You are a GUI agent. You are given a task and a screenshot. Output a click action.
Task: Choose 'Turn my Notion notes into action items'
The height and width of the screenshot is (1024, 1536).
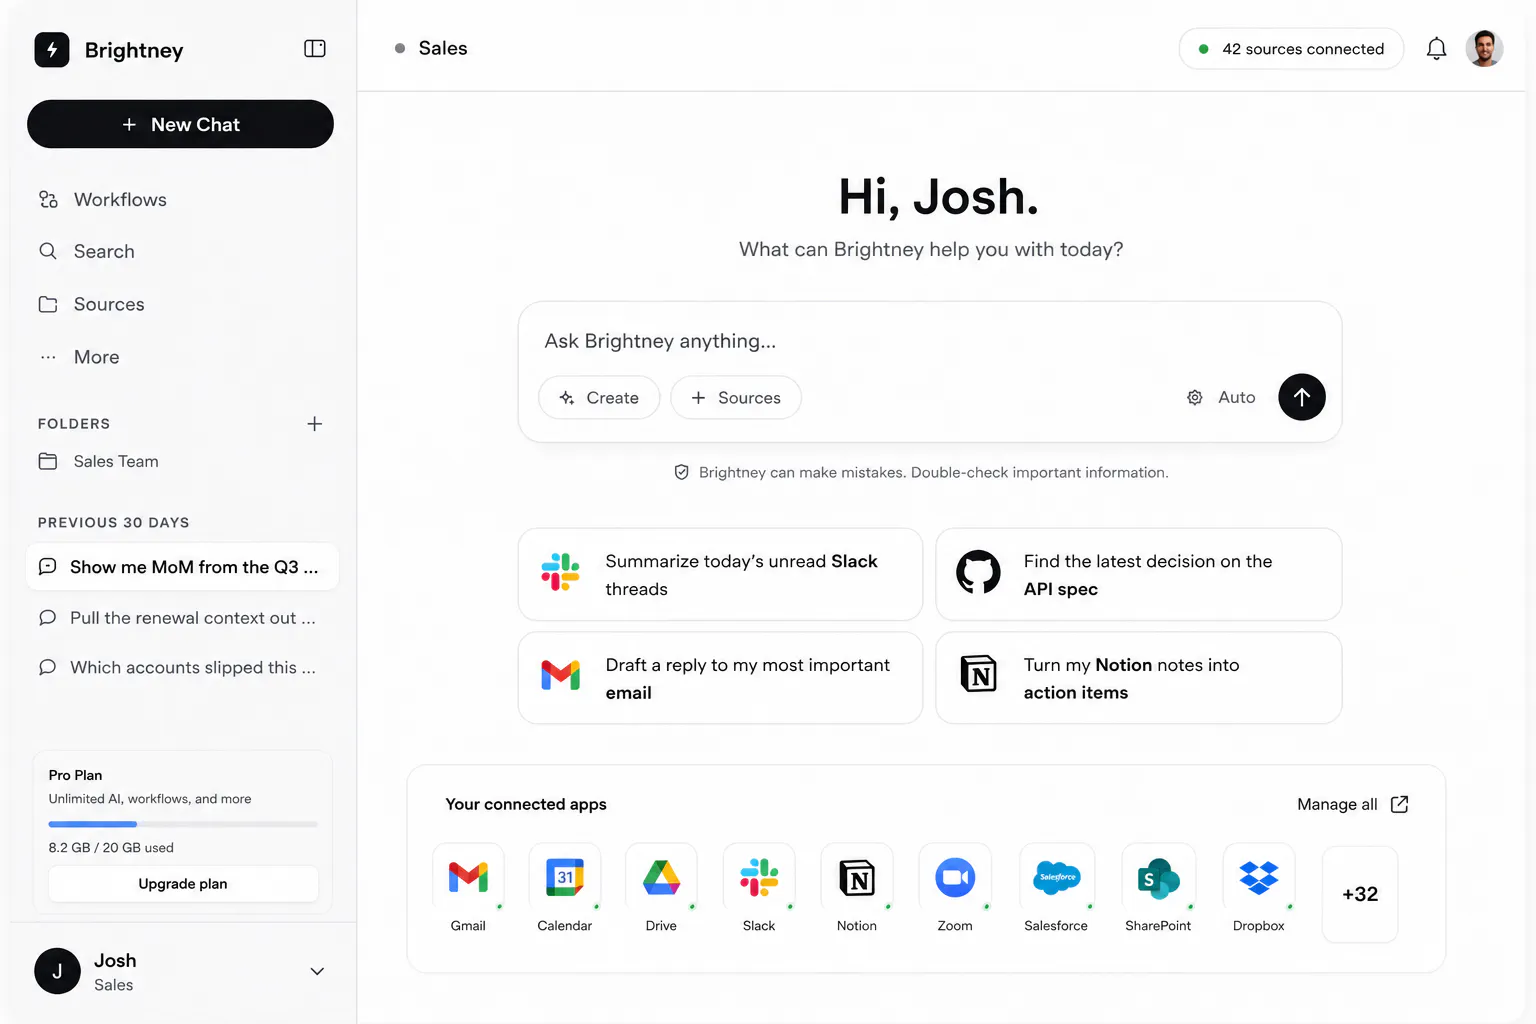[1138, 678]
